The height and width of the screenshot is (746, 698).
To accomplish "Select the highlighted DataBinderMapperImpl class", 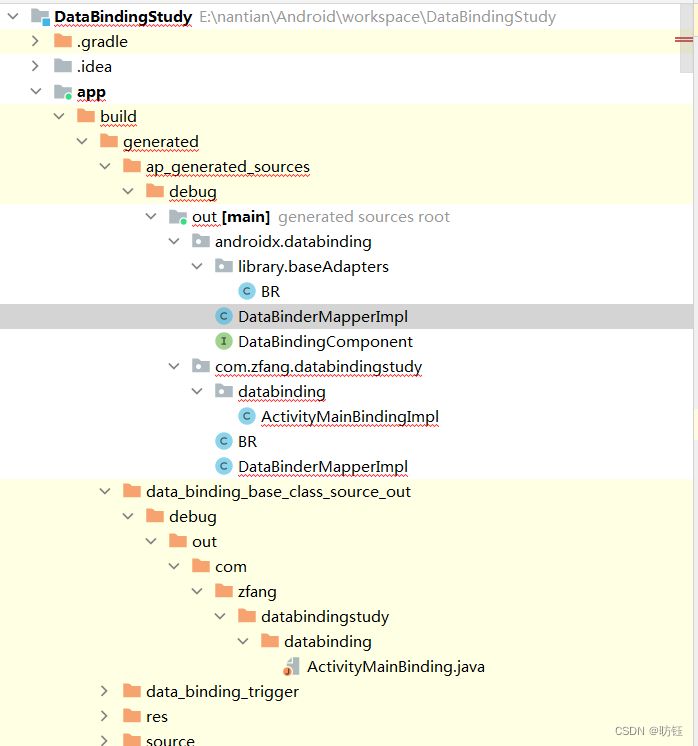I will pos(322,317).
